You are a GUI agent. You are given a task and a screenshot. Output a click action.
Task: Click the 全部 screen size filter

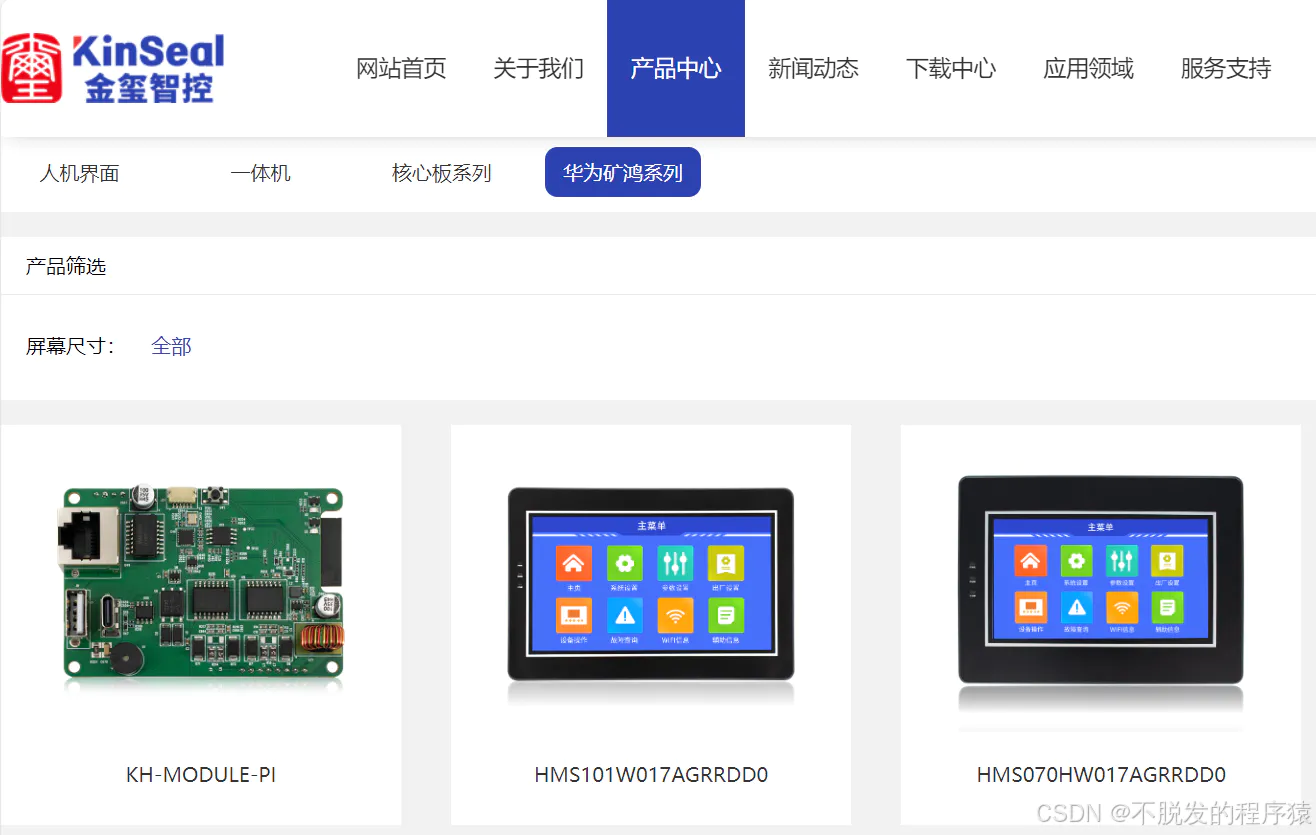pyautogui.click(x=171, y=346)
